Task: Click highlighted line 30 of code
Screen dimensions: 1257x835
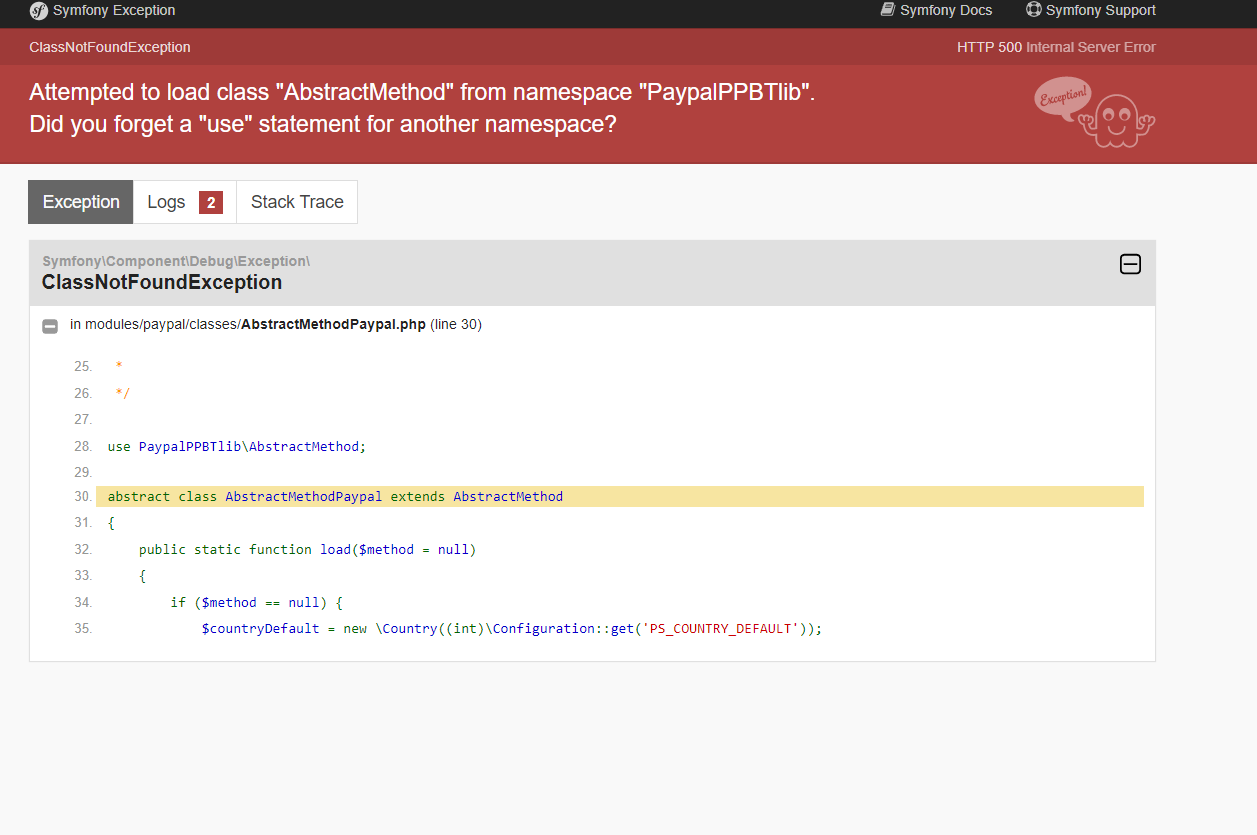Action: tap(619, 497)
